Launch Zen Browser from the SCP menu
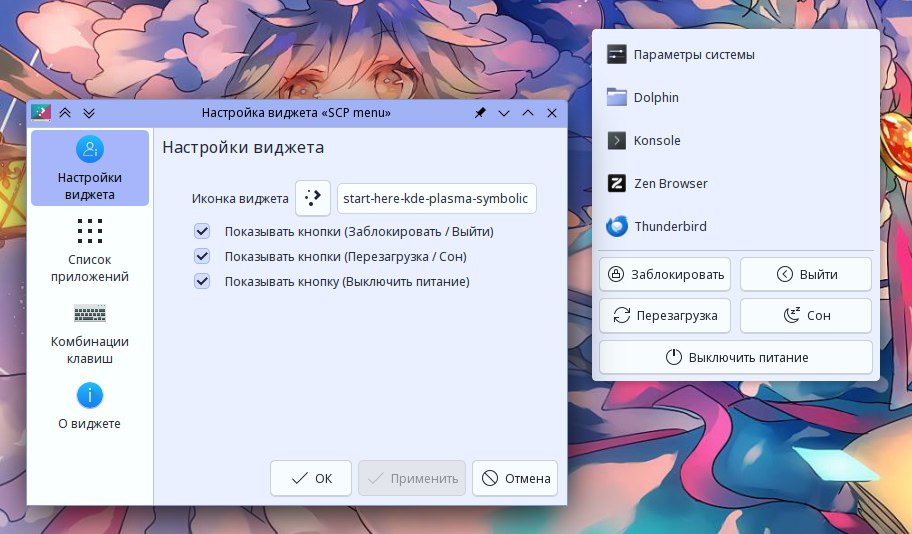 tap(736, 183)
